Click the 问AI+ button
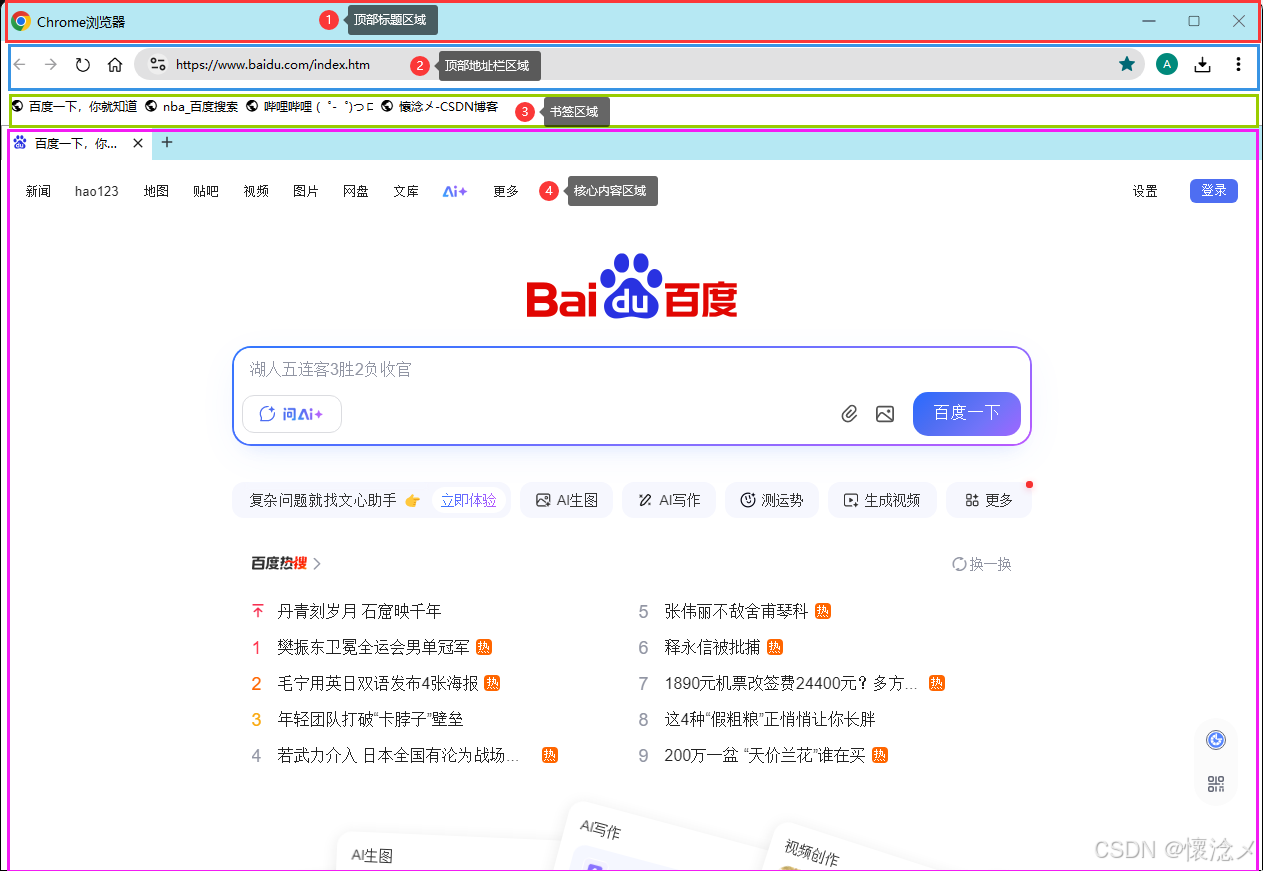1263x871 pixels. [292, 414]
